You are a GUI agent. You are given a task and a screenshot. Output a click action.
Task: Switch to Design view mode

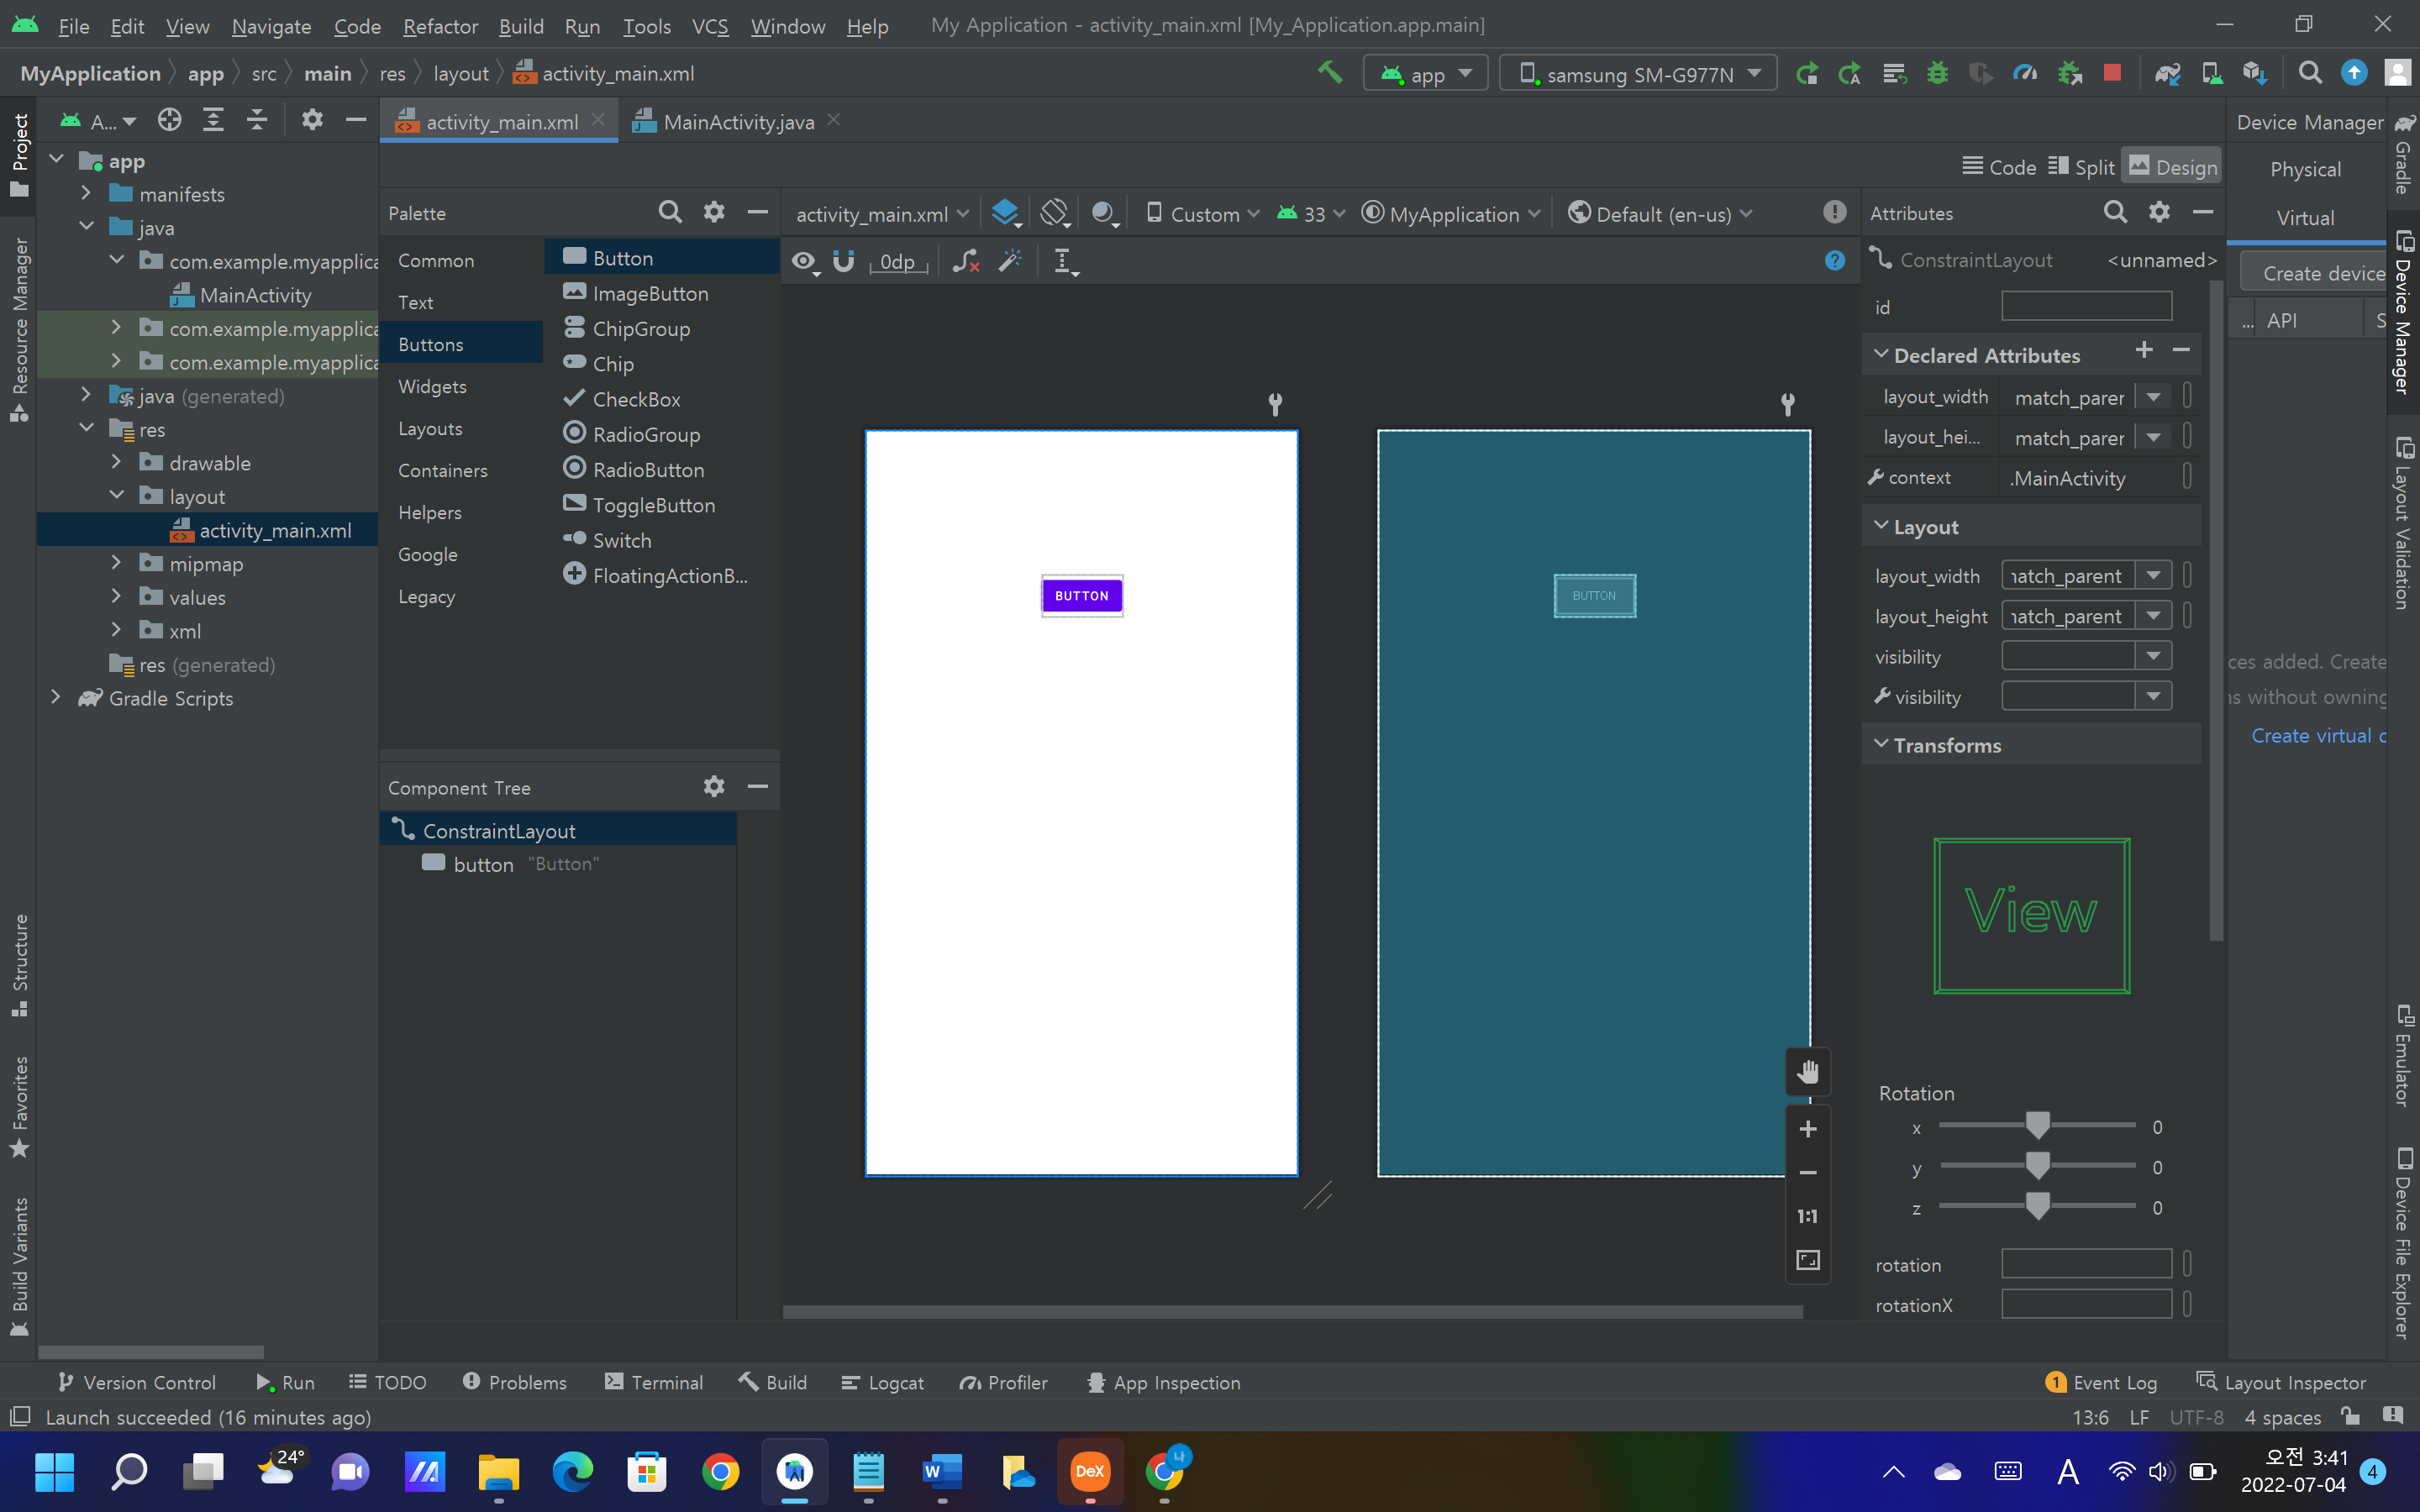2172,167
